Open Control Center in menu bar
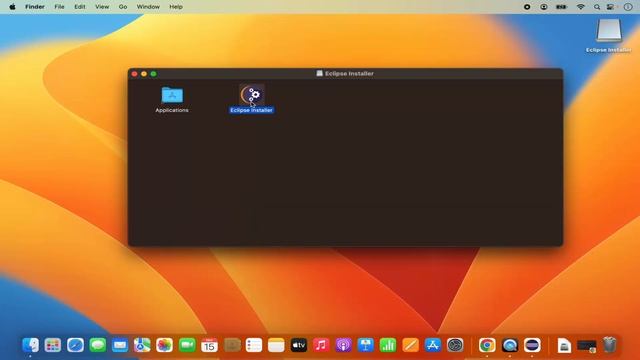Screen dimensions: 640x360 click(x=611, y=7)
